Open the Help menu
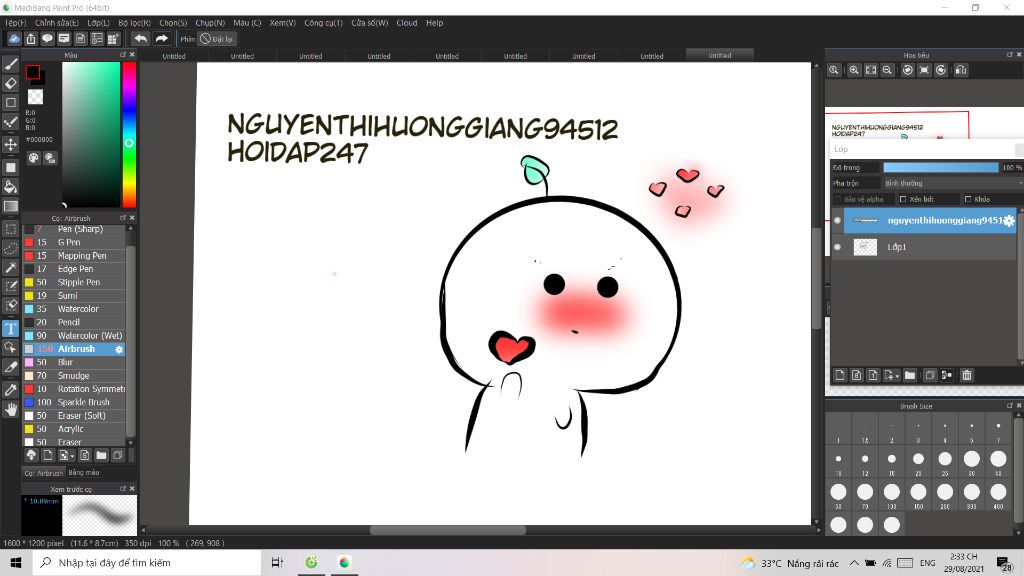Screen dimensions: 1024x576 (x=434, y=23)
